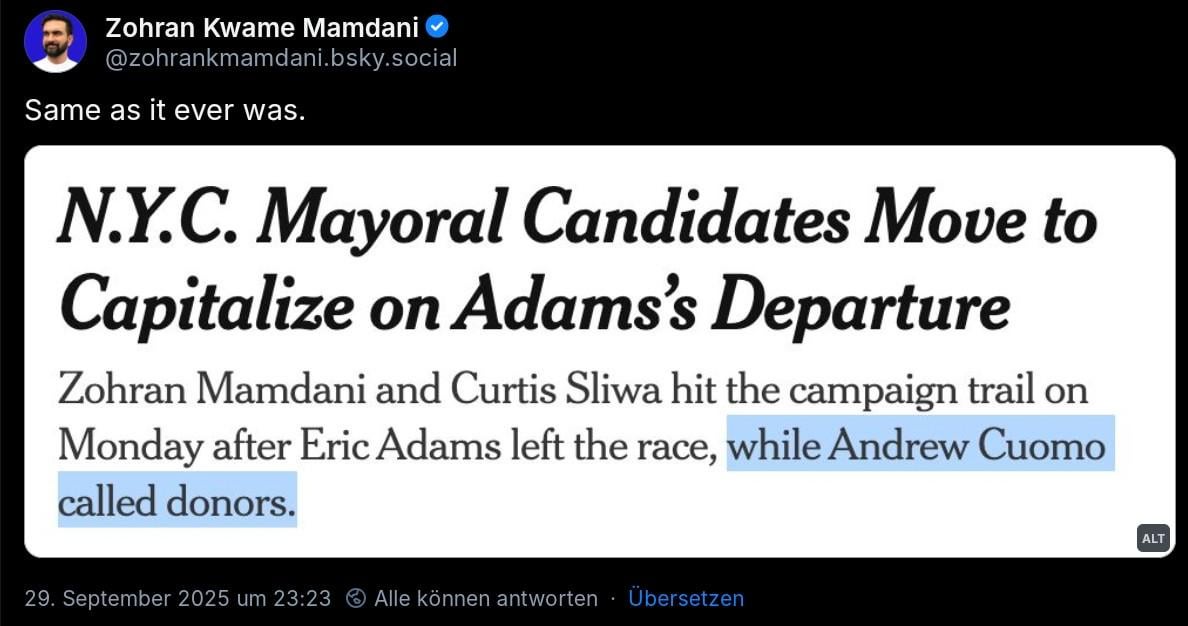Viewport: 1188px width, 626px height.
Task: Open Zohran Kwame Mamdani's profile avatar
Action: click(55, 42)
